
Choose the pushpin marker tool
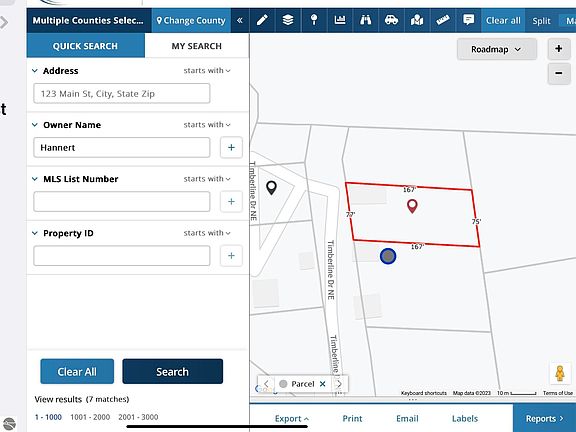314,20
